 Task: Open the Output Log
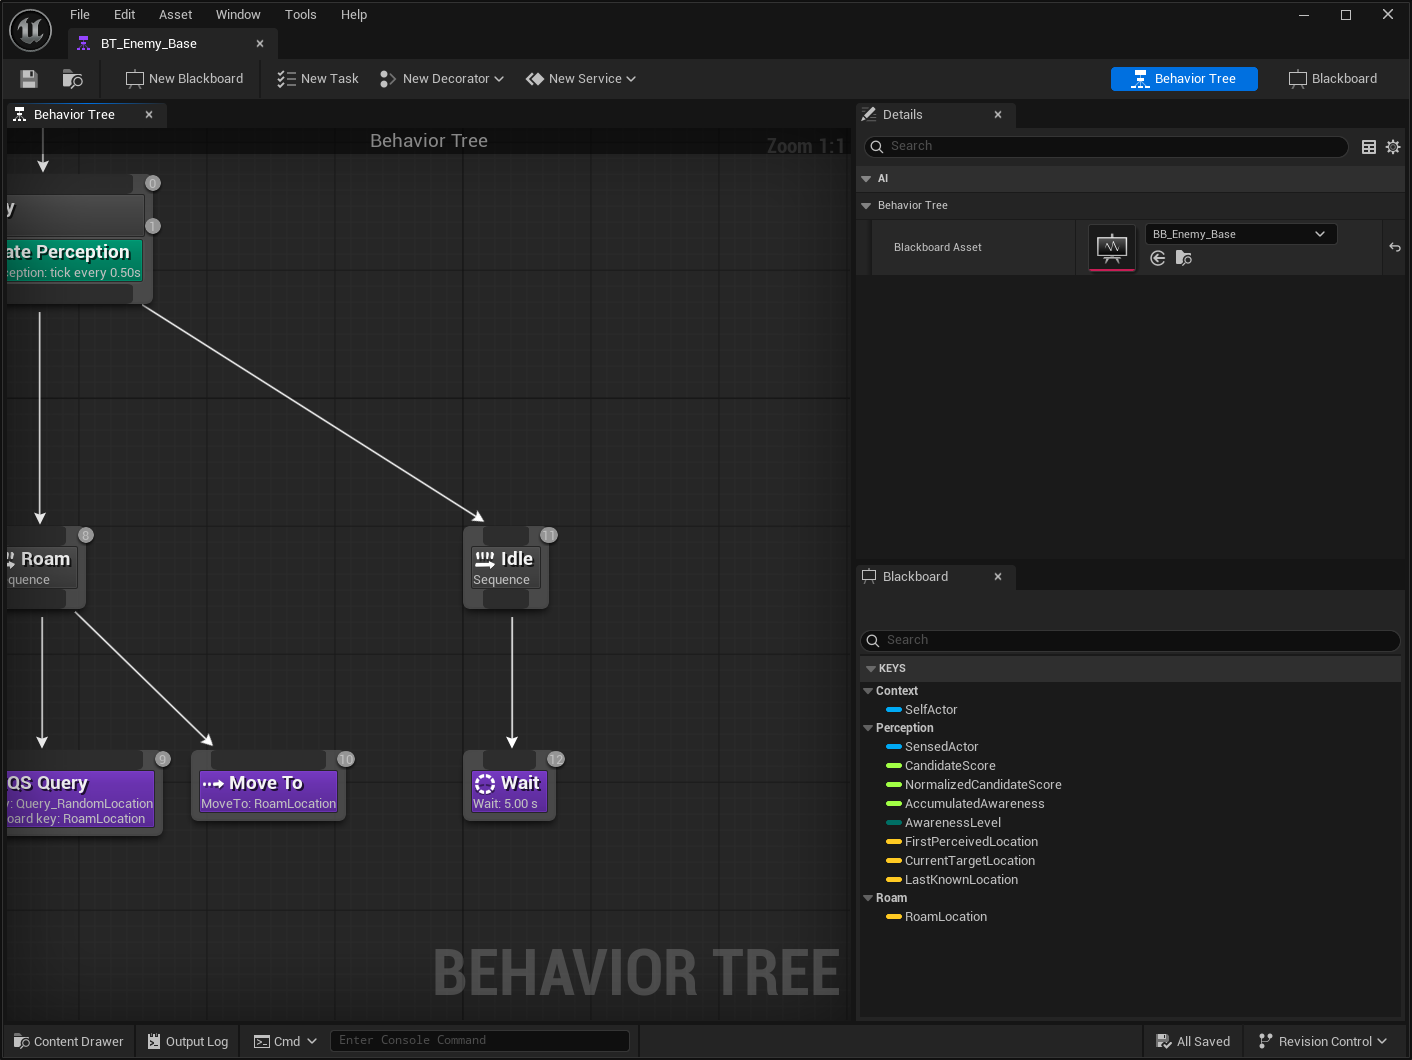(187, 1040)
